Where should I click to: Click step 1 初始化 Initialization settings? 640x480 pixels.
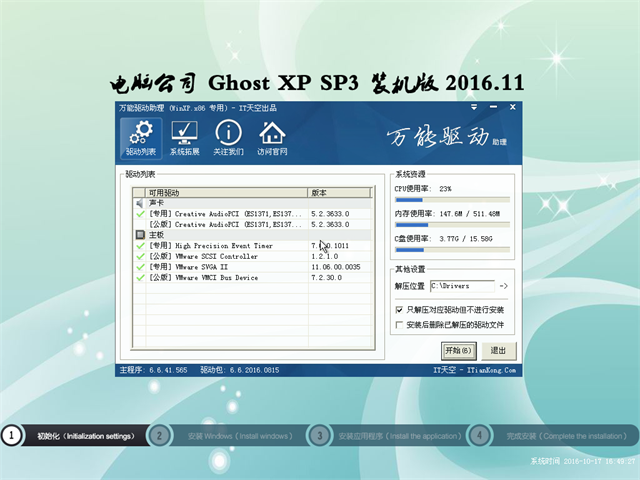(x=75, y=436)
